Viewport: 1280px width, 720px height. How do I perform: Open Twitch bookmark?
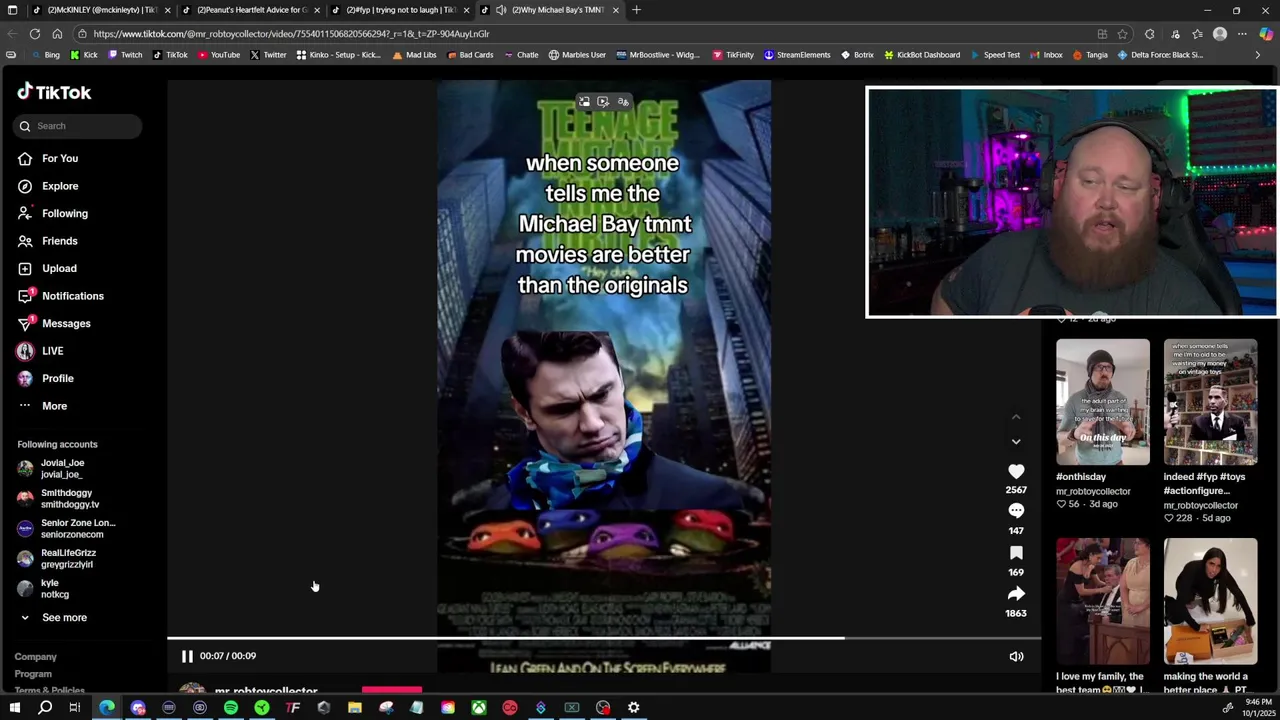125,55
